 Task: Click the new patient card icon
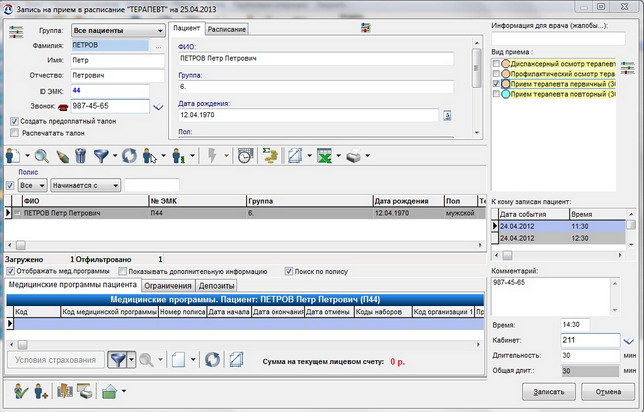pyautogui.click(x=13, y=156)
